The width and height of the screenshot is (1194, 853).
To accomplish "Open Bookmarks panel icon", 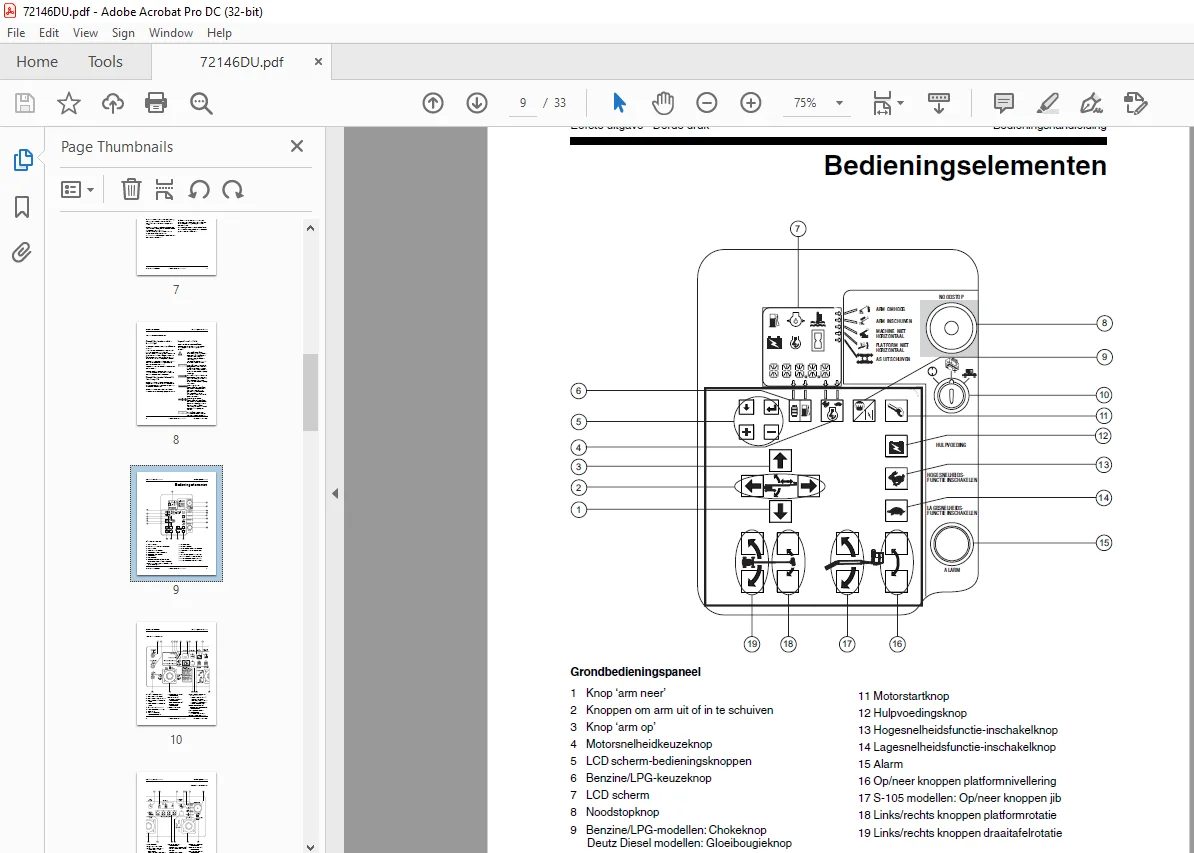I will click(x=22, y=206).
